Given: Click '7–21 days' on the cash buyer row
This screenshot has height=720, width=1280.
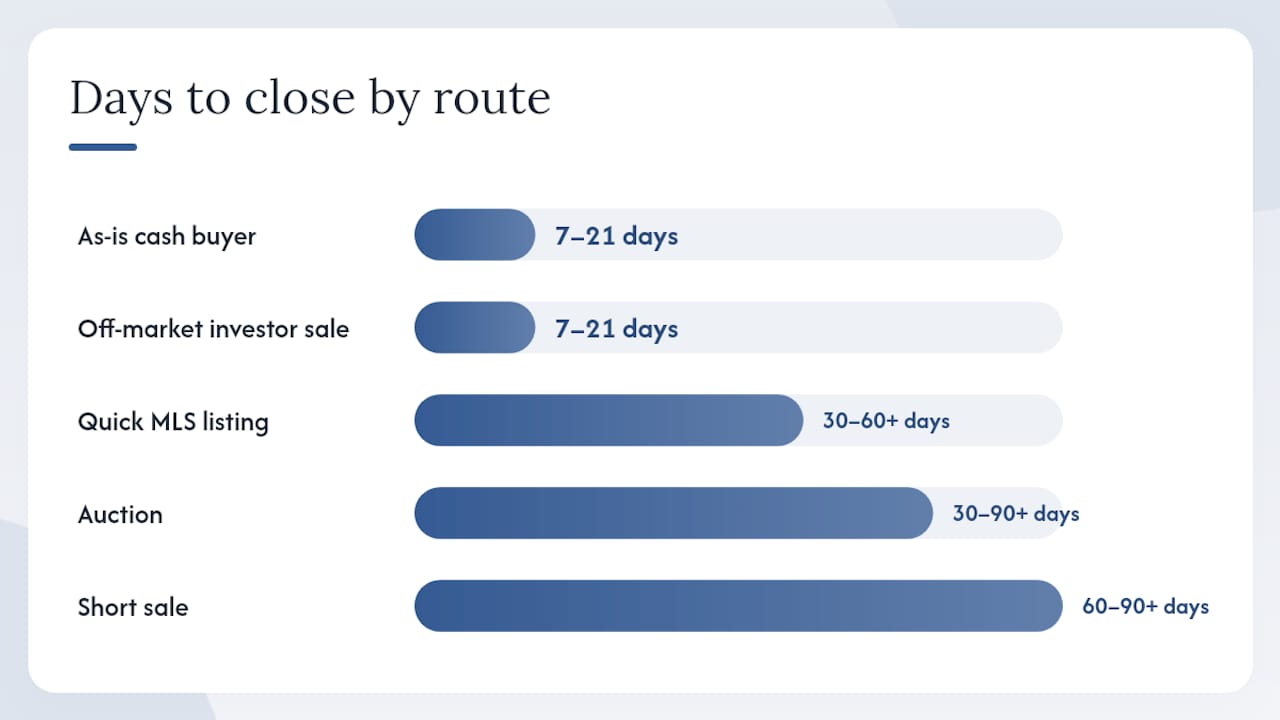Looking at the screenshot, I should (616, 236).
